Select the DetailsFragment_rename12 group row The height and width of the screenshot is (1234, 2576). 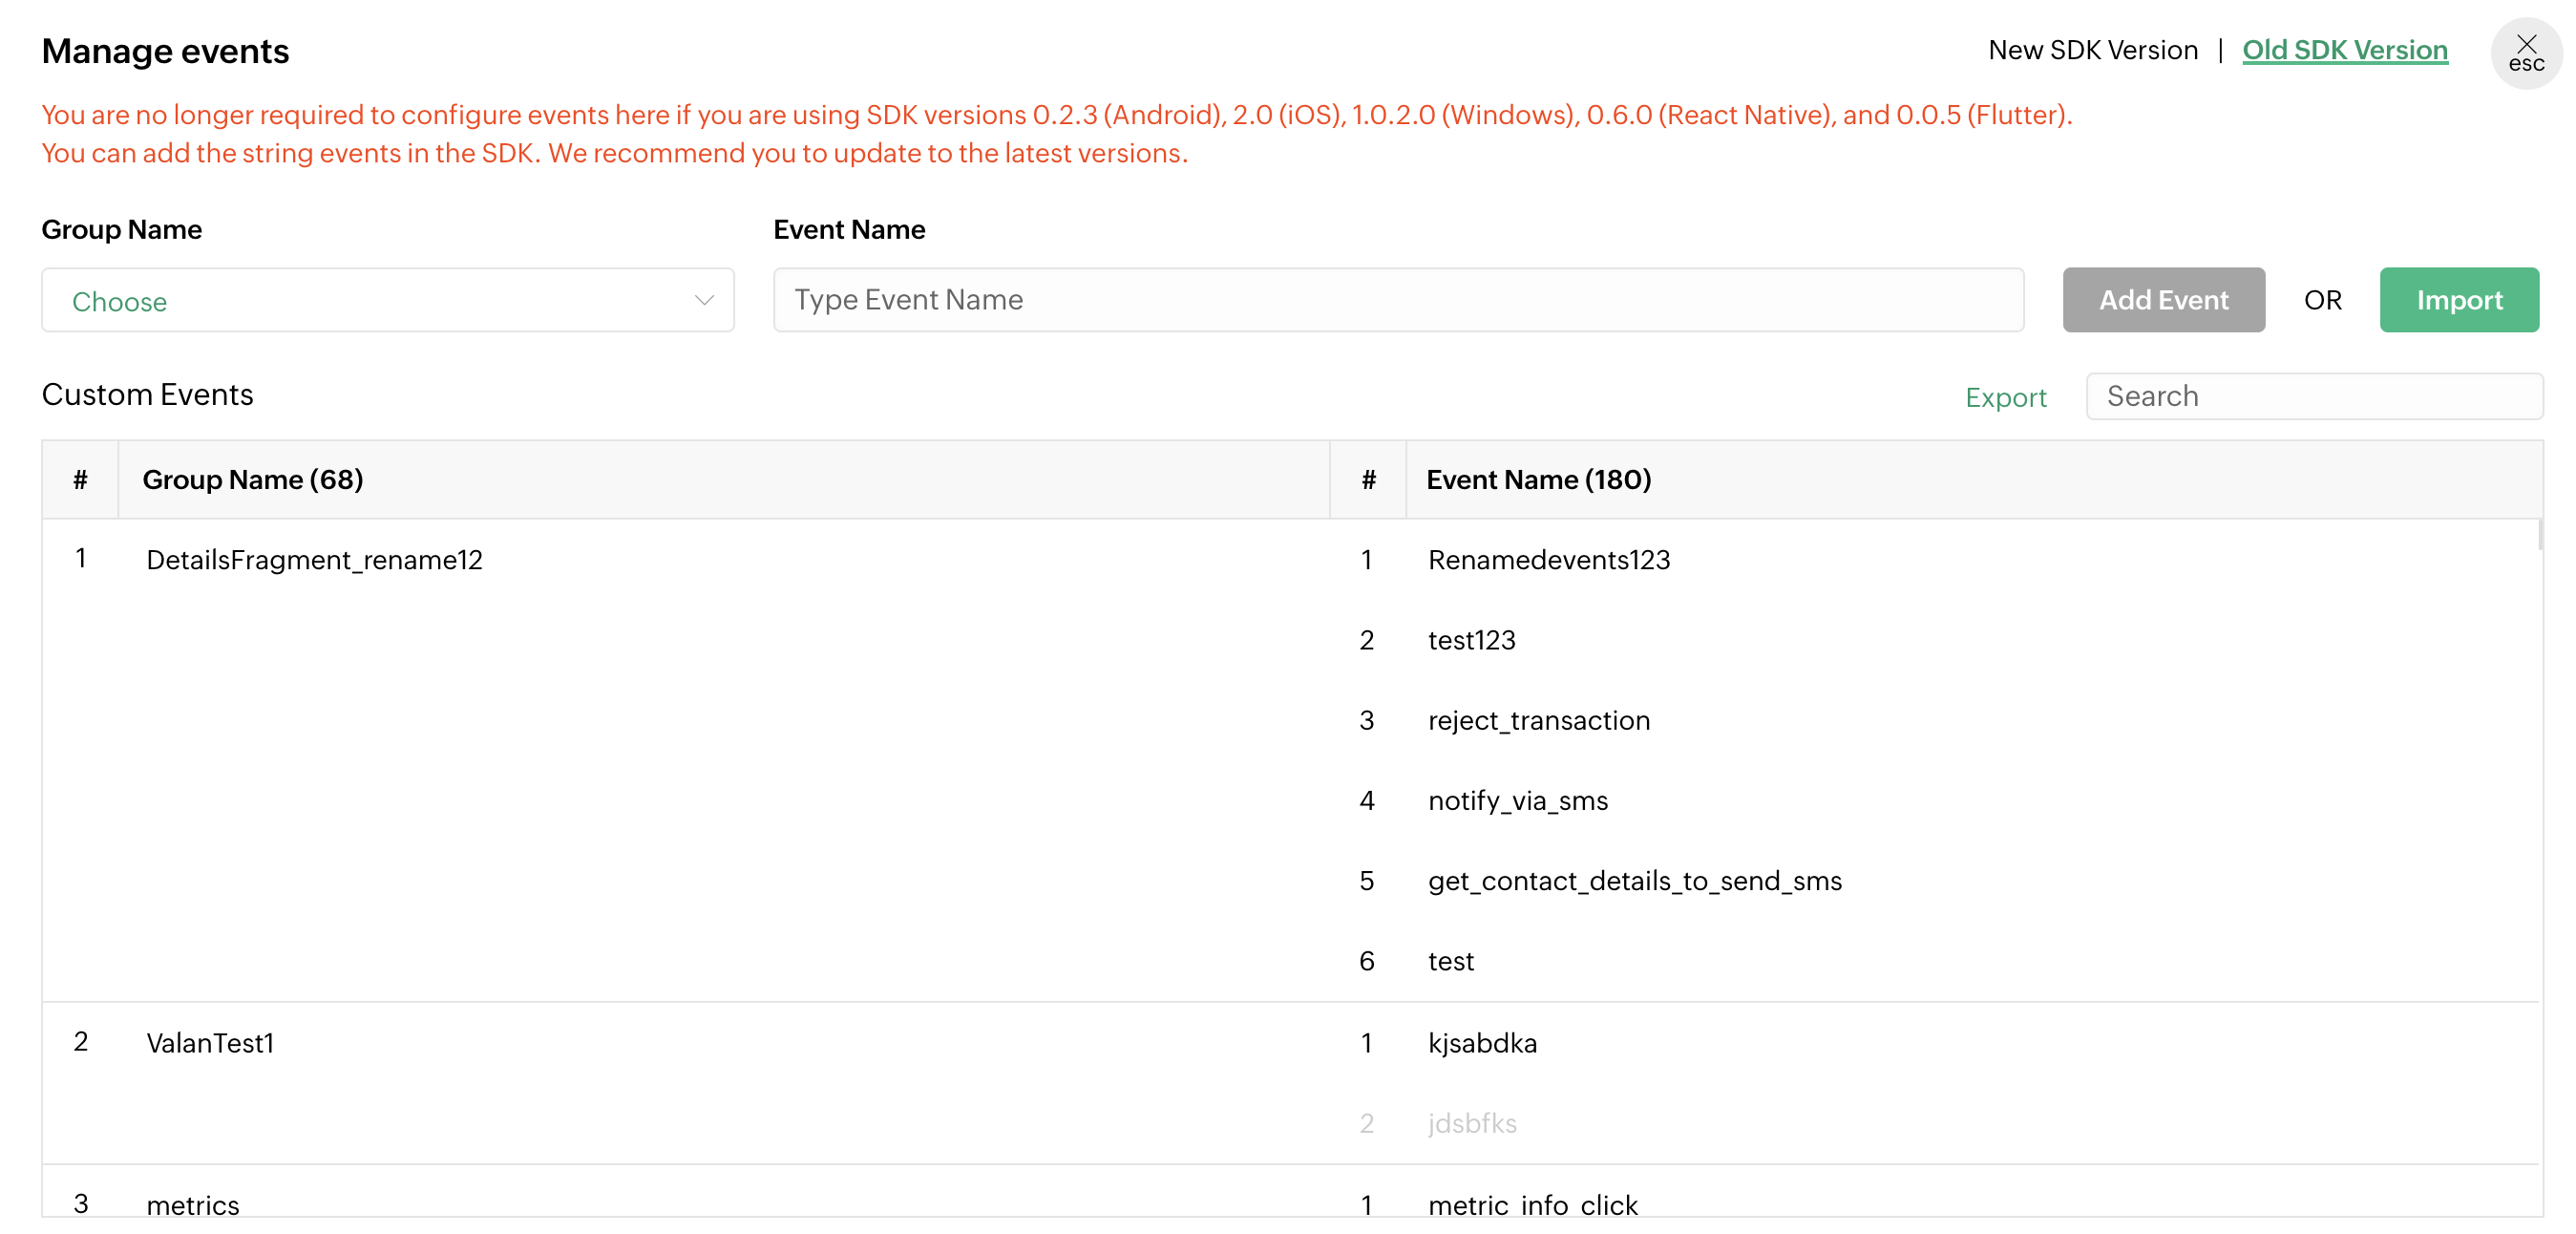pos(314,560)
